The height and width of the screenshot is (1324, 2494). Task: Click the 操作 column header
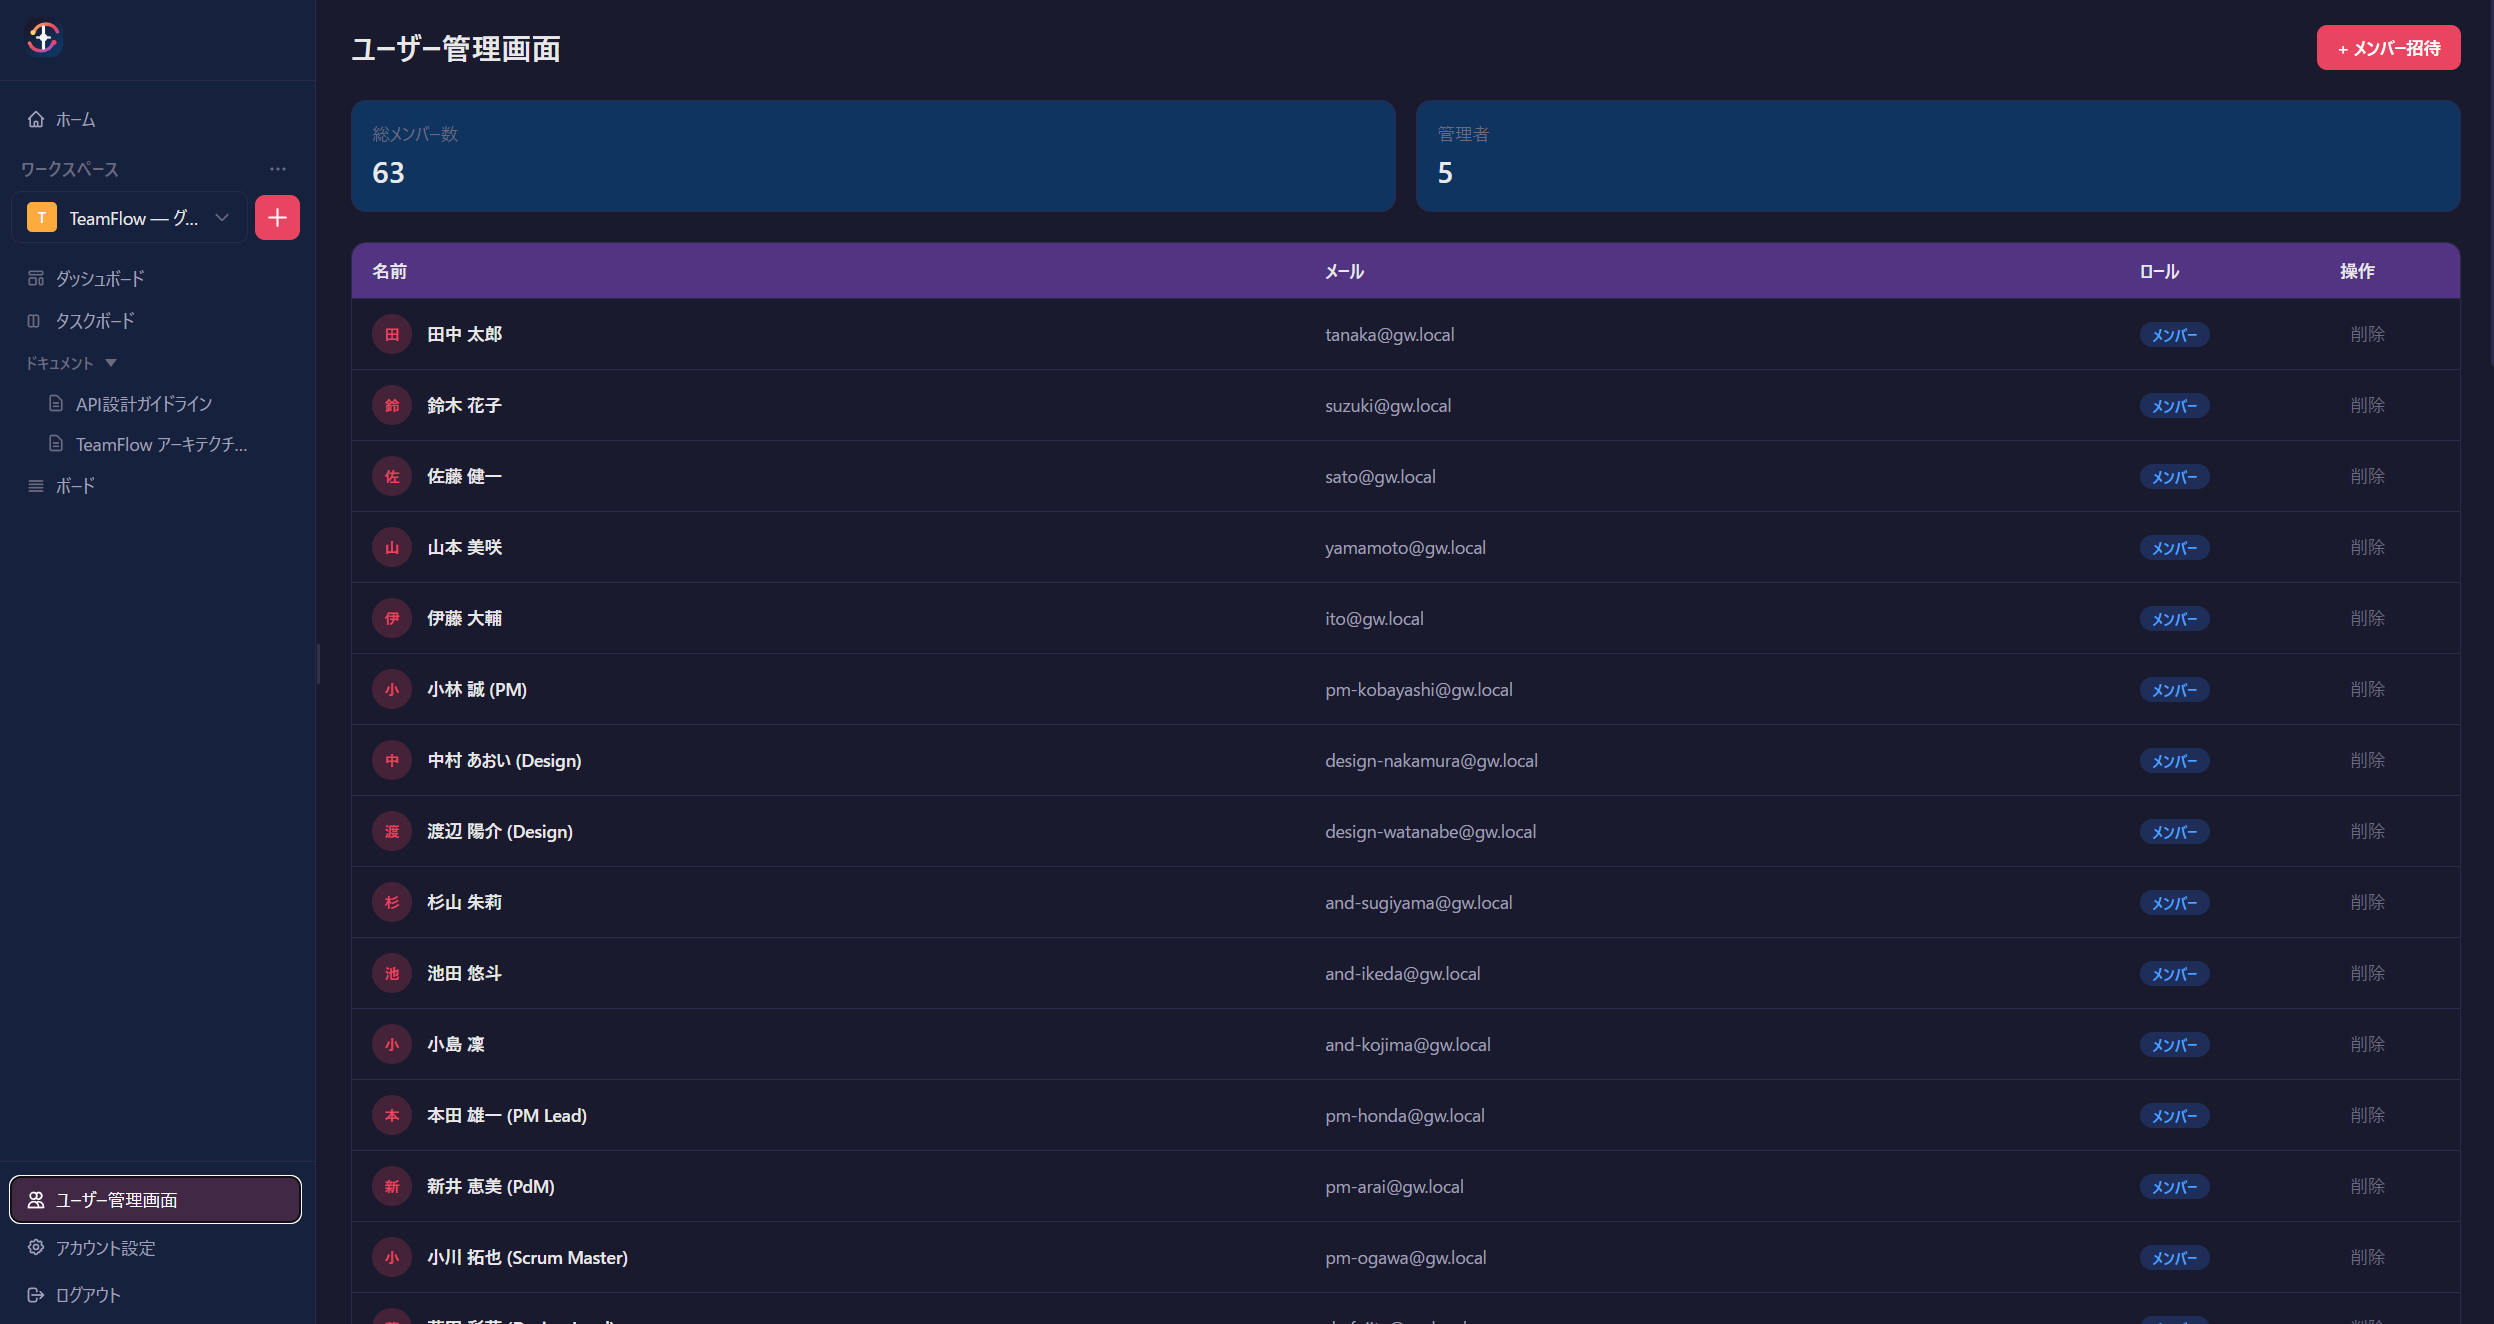(x=2357, y=271)
